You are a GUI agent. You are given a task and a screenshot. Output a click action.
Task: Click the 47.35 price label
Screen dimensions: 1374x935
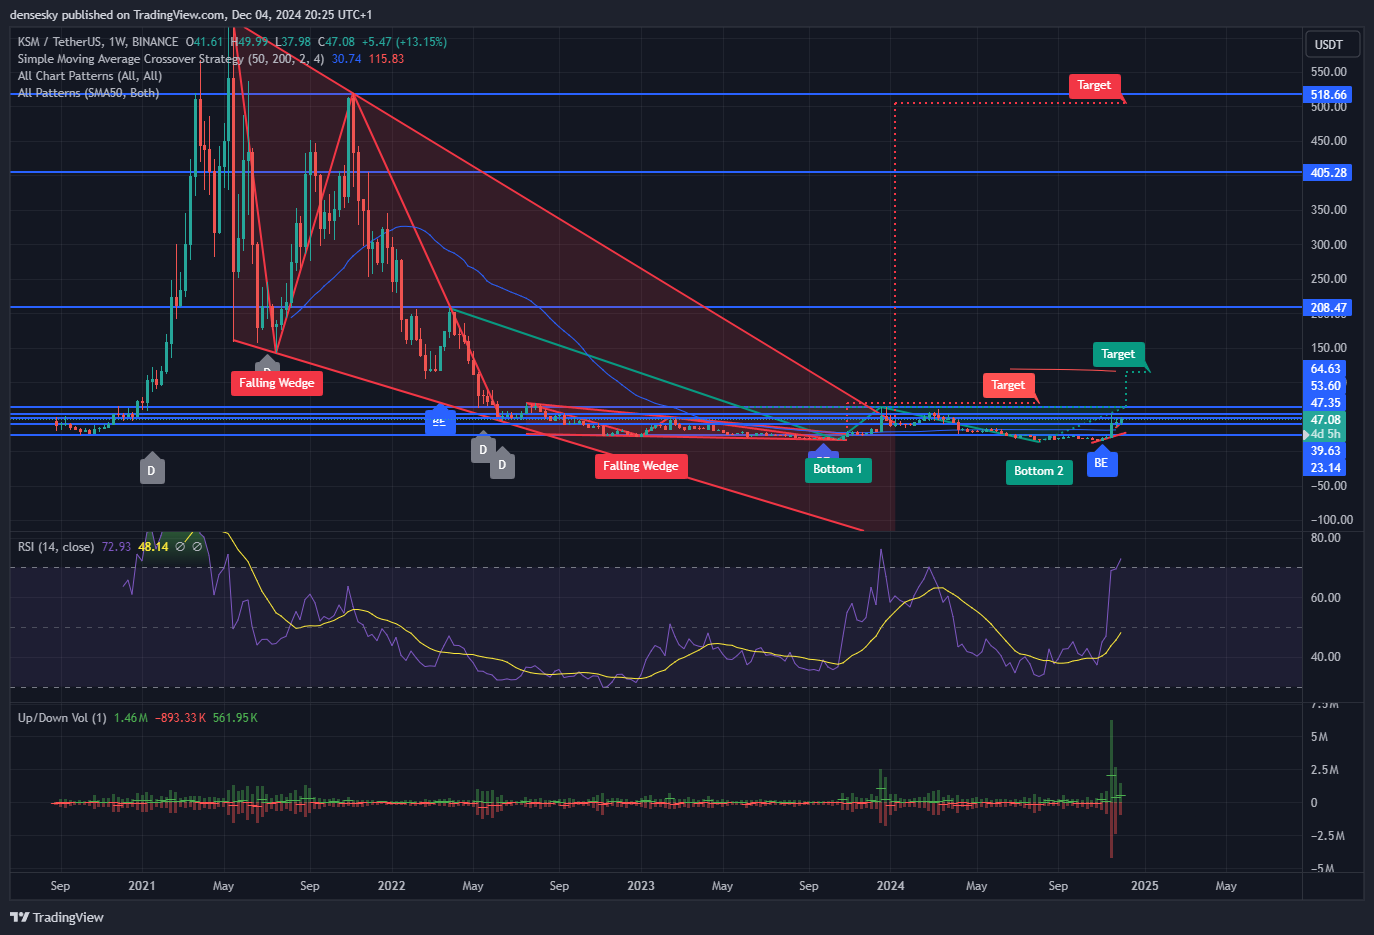[1326, 403]
